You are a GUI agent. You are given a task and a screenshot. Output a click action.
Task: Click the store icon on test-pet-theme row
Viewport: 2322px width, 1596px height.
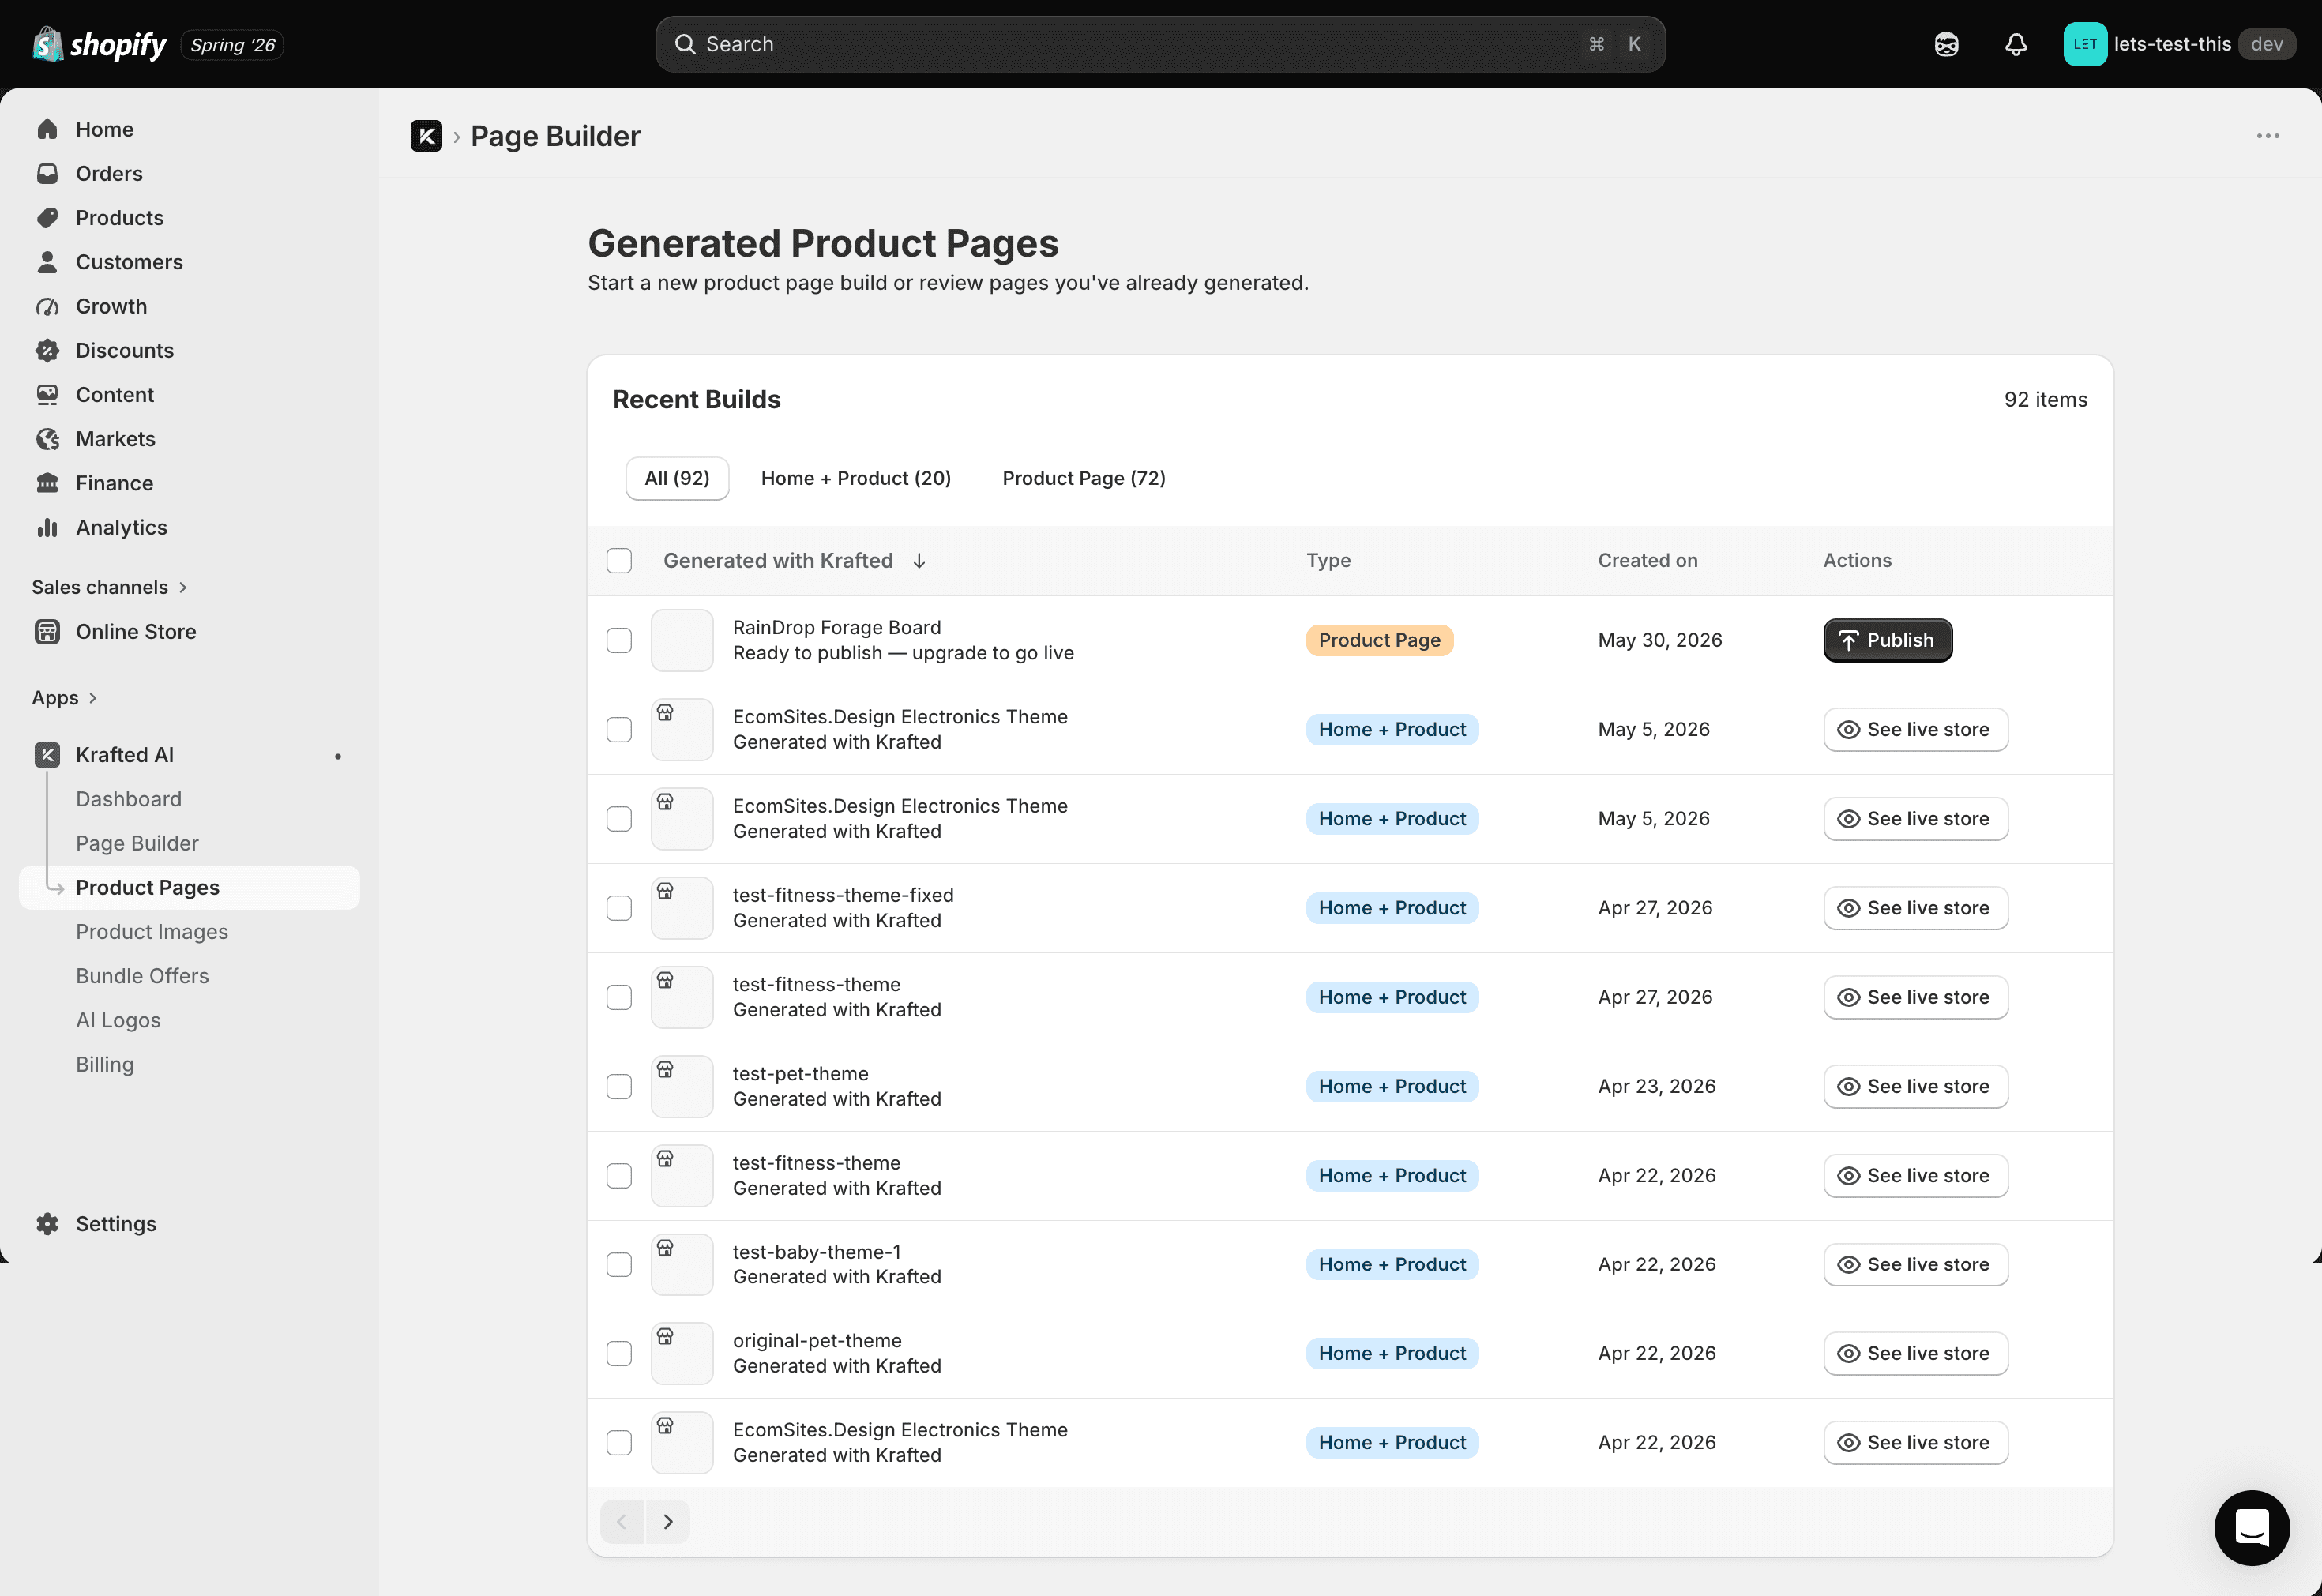tap(665, 1070)
